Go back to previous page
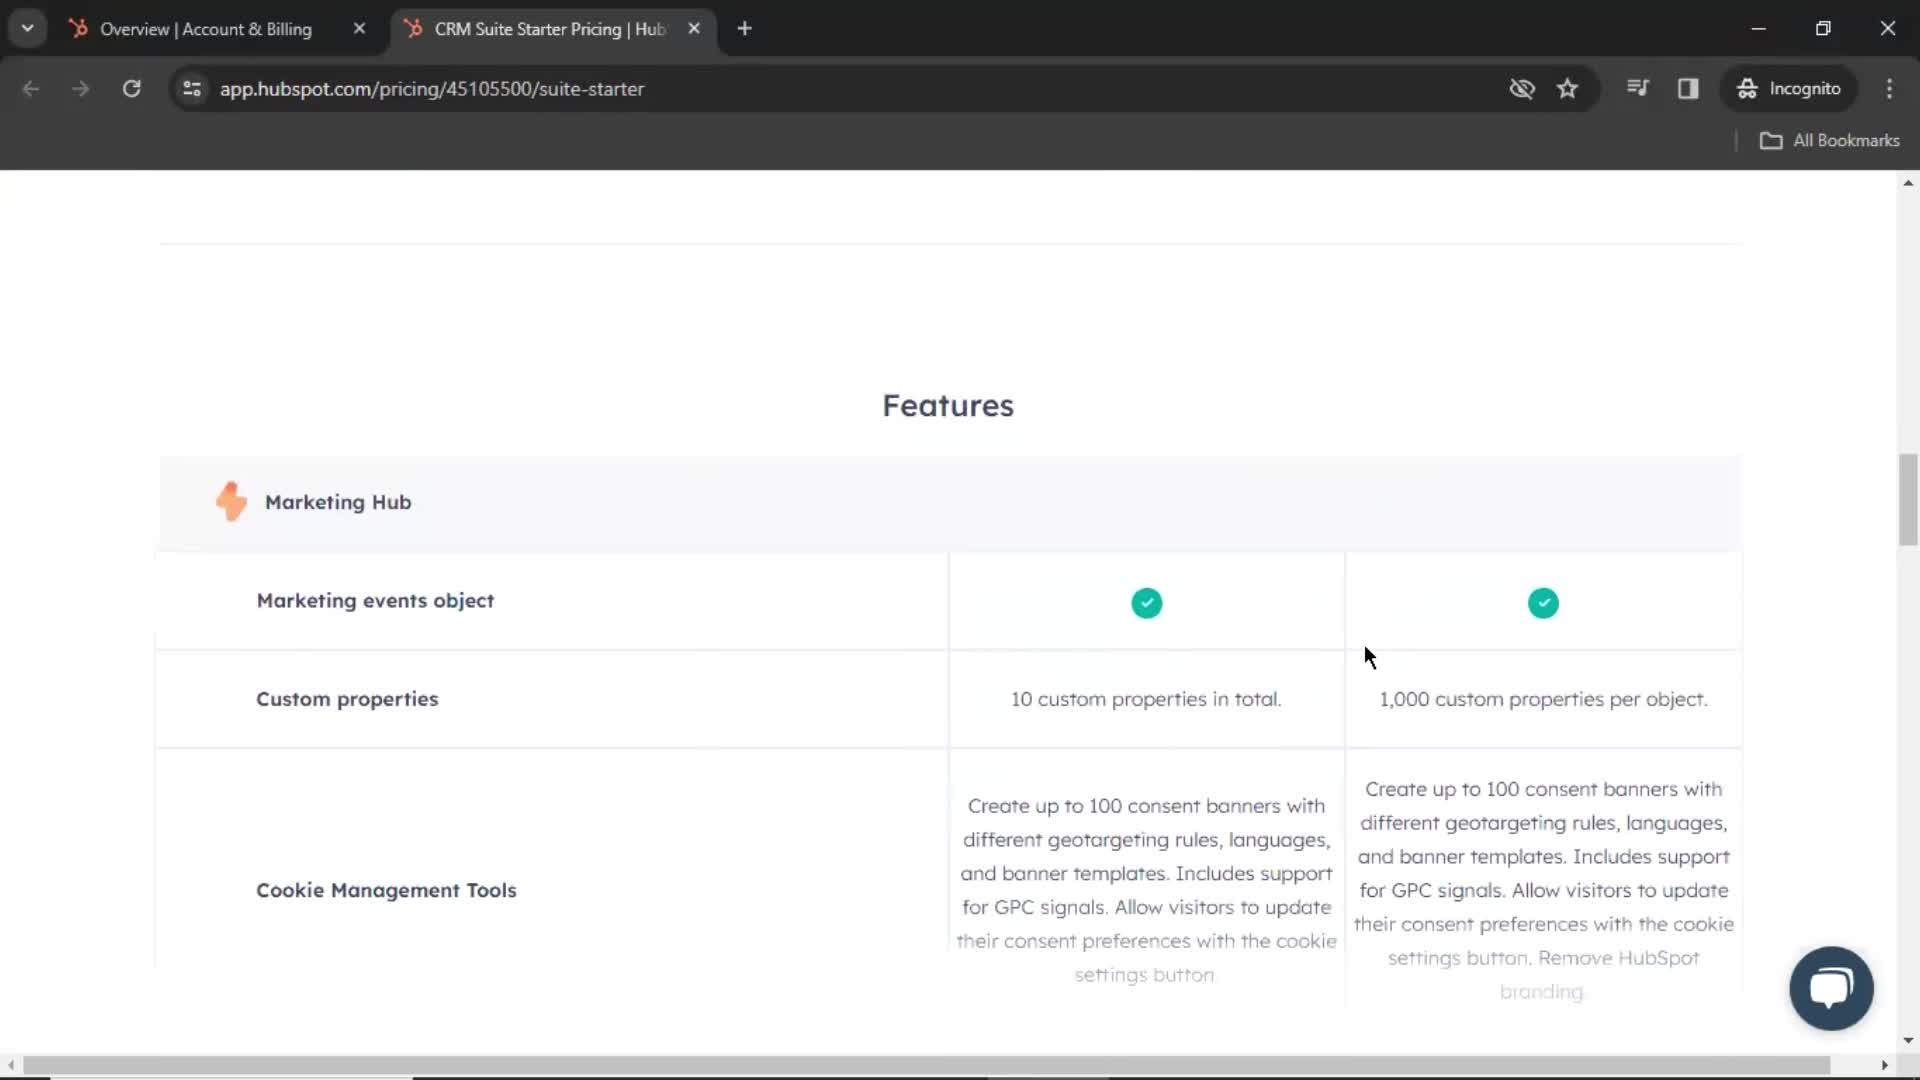The image size is (1920, 1080). point(31,89)
